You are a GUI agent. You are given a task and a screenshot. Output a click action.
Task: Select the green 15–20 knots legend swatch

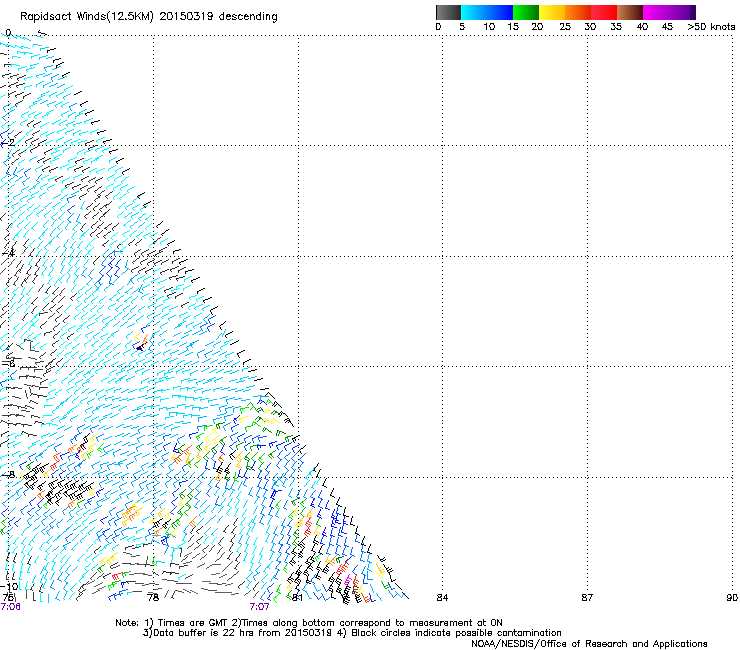[x=526, y=12]
